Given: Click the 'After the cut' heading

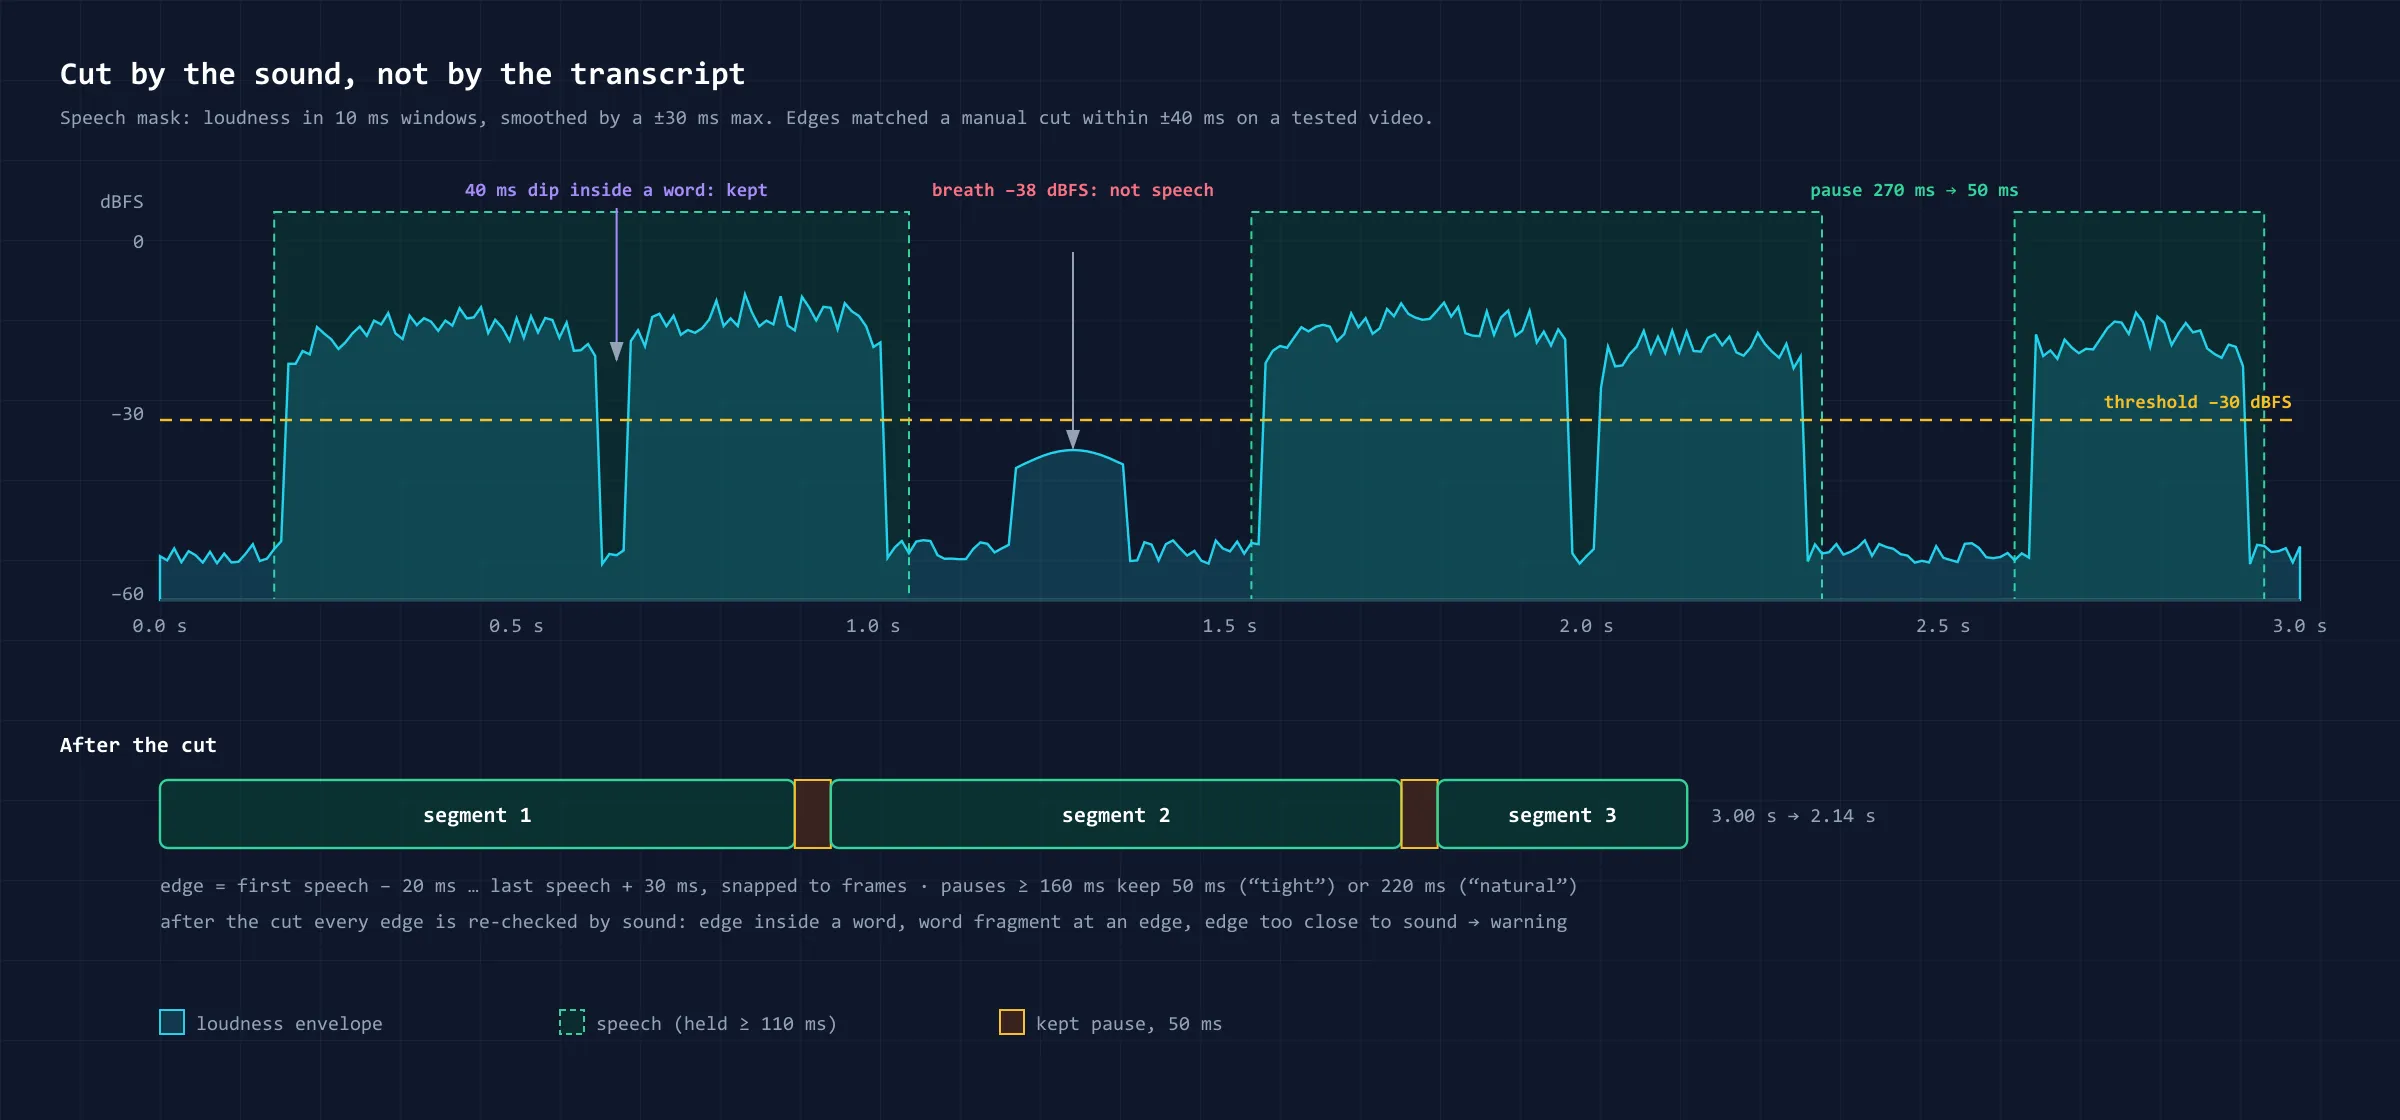Looking at the screenshot, I should point(138,745).
